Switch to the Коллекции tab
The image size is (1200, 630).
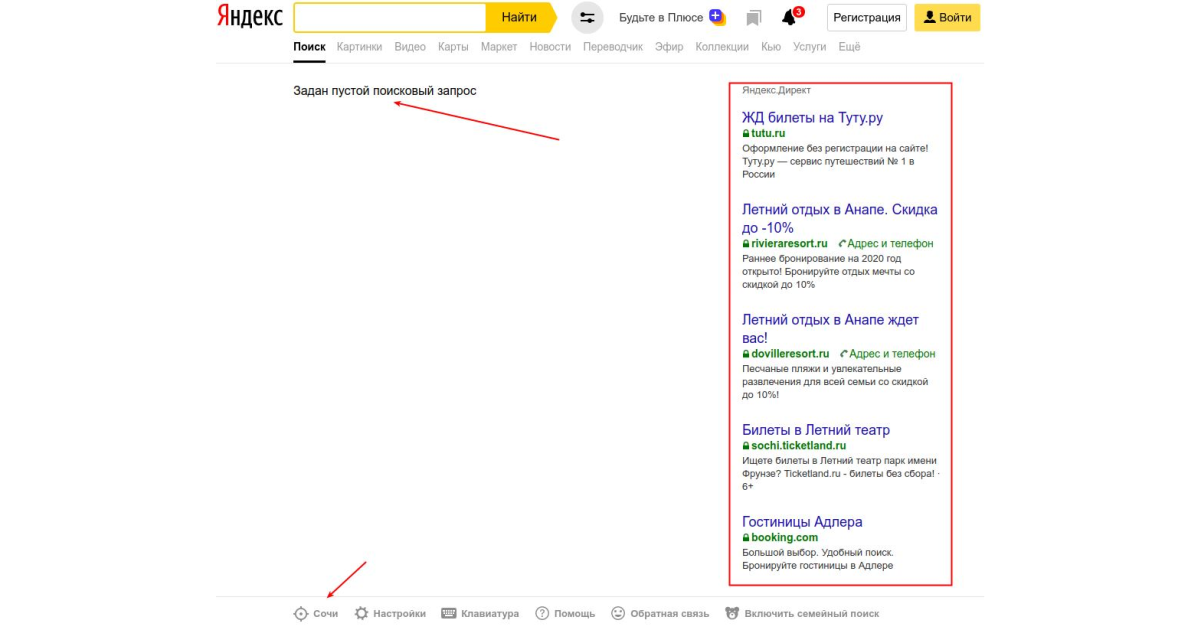tap(722, 47)
